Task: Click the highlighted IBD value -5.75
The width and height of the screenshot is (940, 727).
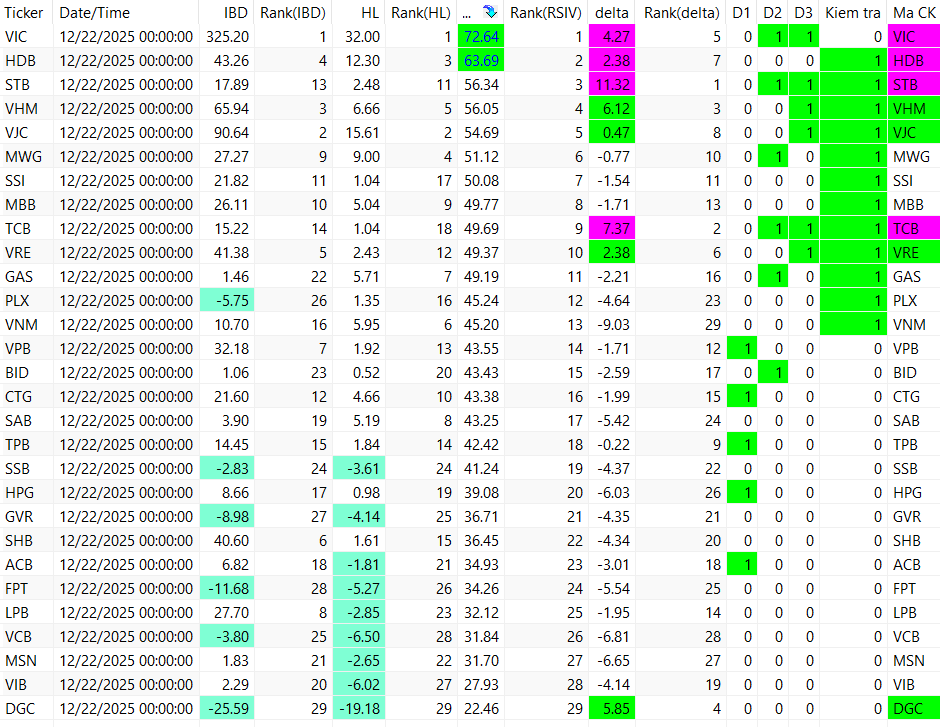Action: point(227,300)
